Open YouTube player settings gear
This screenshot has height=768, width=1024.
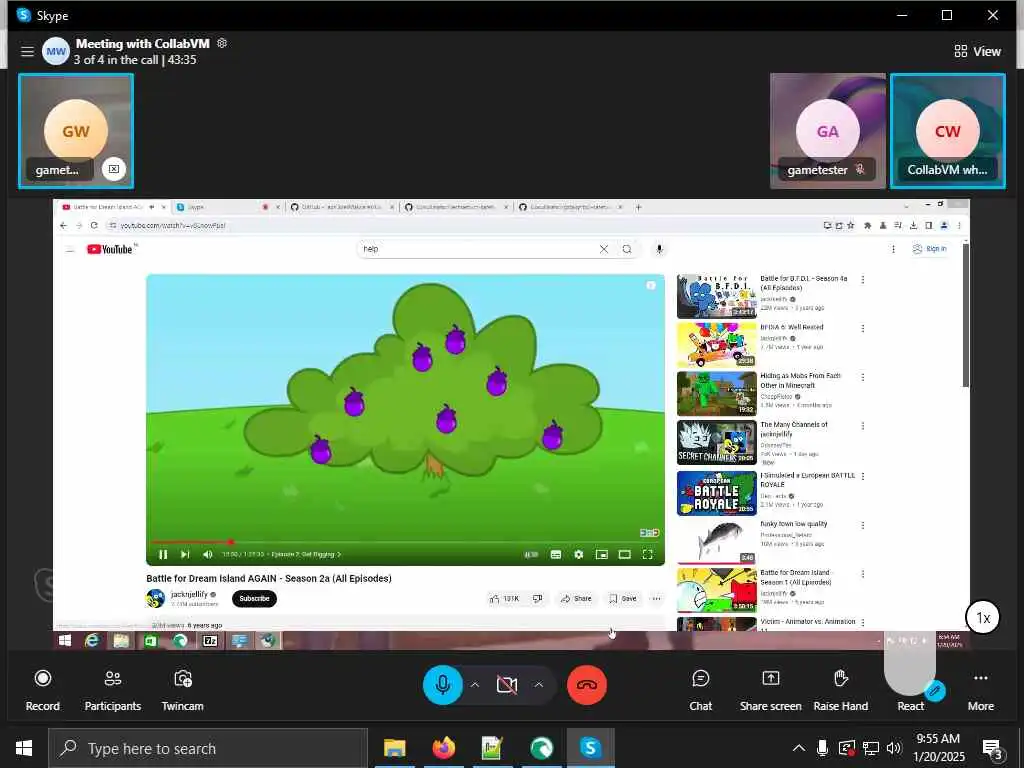coord(579,554)
